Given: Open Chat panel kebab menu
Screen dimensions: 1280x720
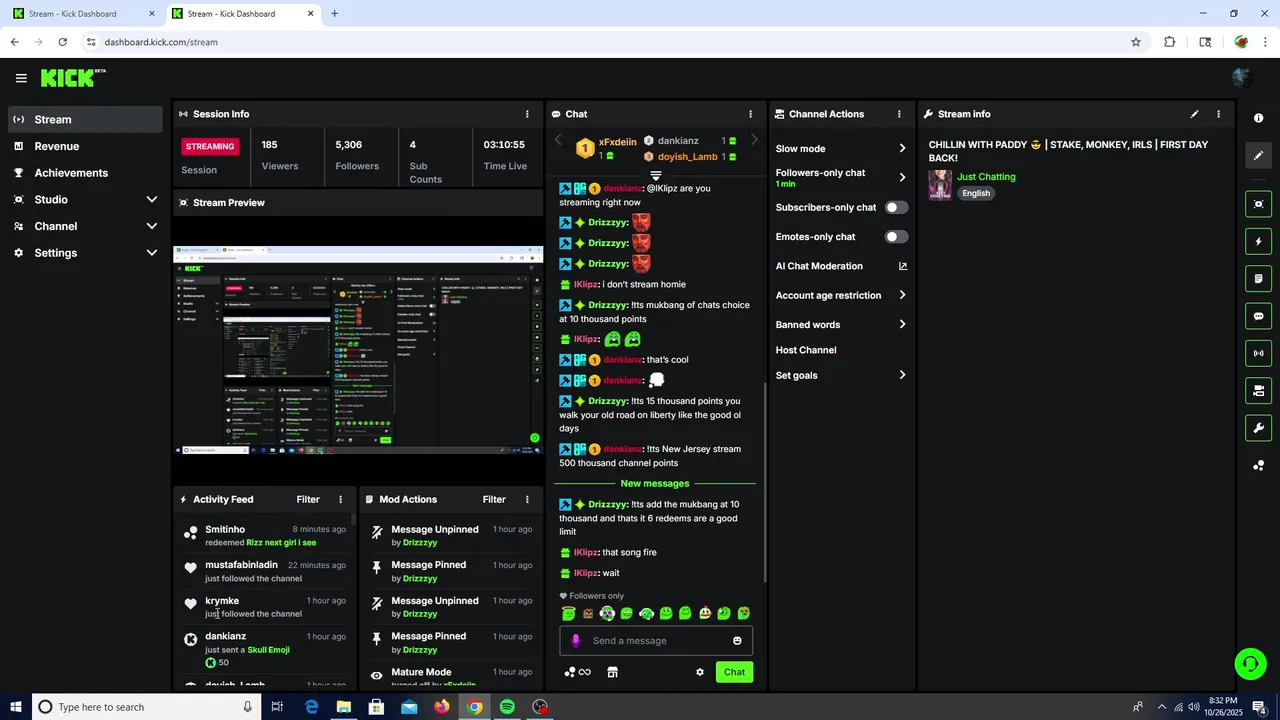Looking at the screenshot, I should (750, 114).
